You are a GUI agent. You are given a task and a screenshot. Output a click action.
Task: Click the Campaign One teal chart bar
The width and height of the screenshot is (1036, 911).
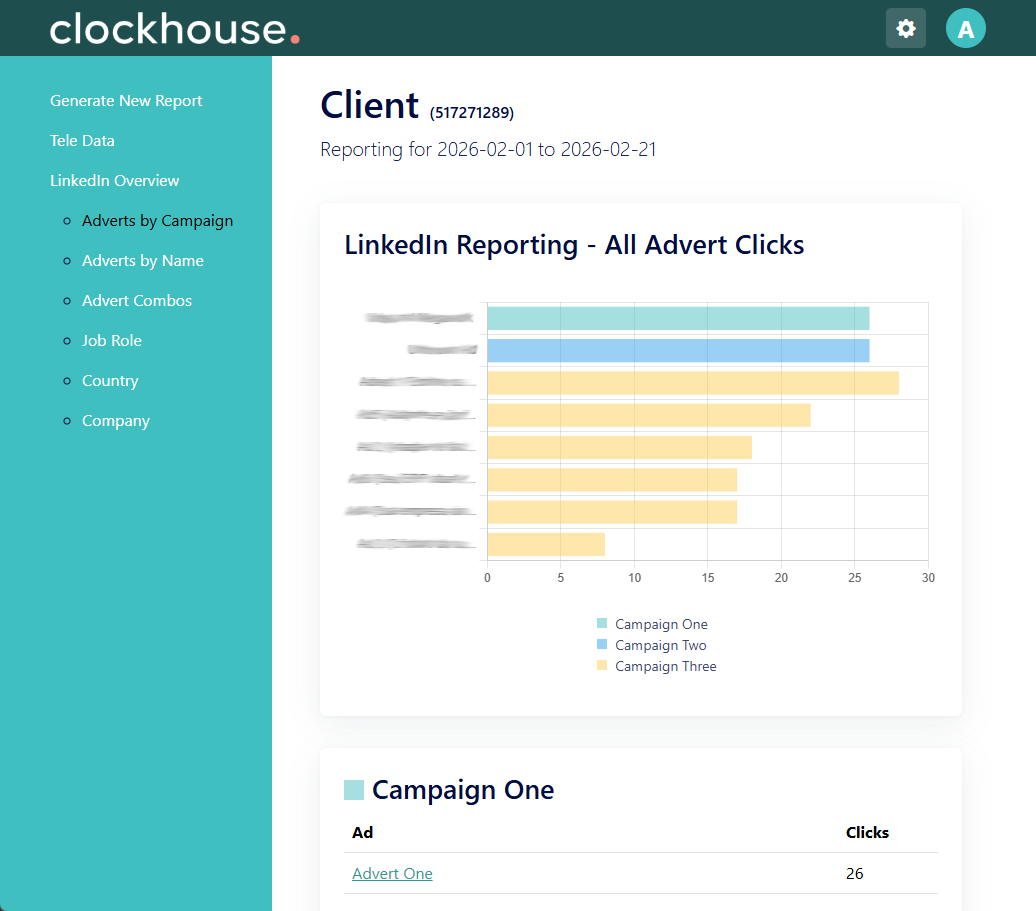pos(678,318)
